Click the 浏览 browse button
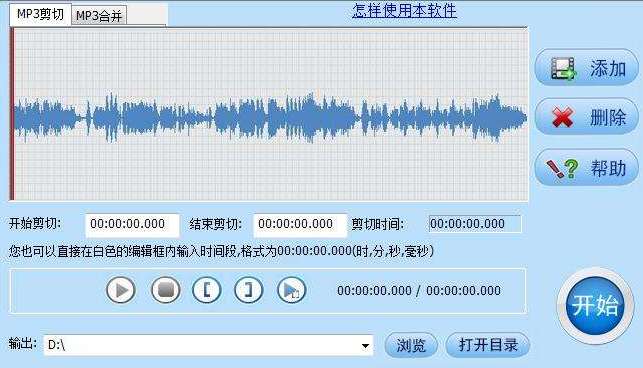Screen dimensions: 643x368 pyautogui.click(x=411, y=345)
